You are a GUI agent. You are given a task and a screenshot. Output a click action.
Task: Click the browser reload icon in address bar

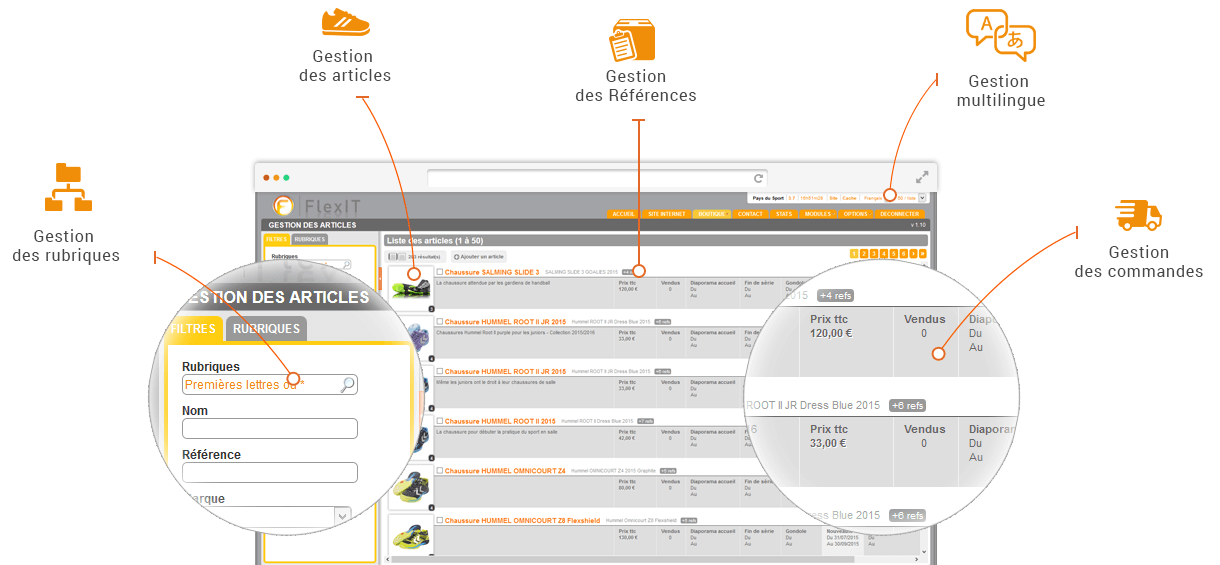point(759,178)
